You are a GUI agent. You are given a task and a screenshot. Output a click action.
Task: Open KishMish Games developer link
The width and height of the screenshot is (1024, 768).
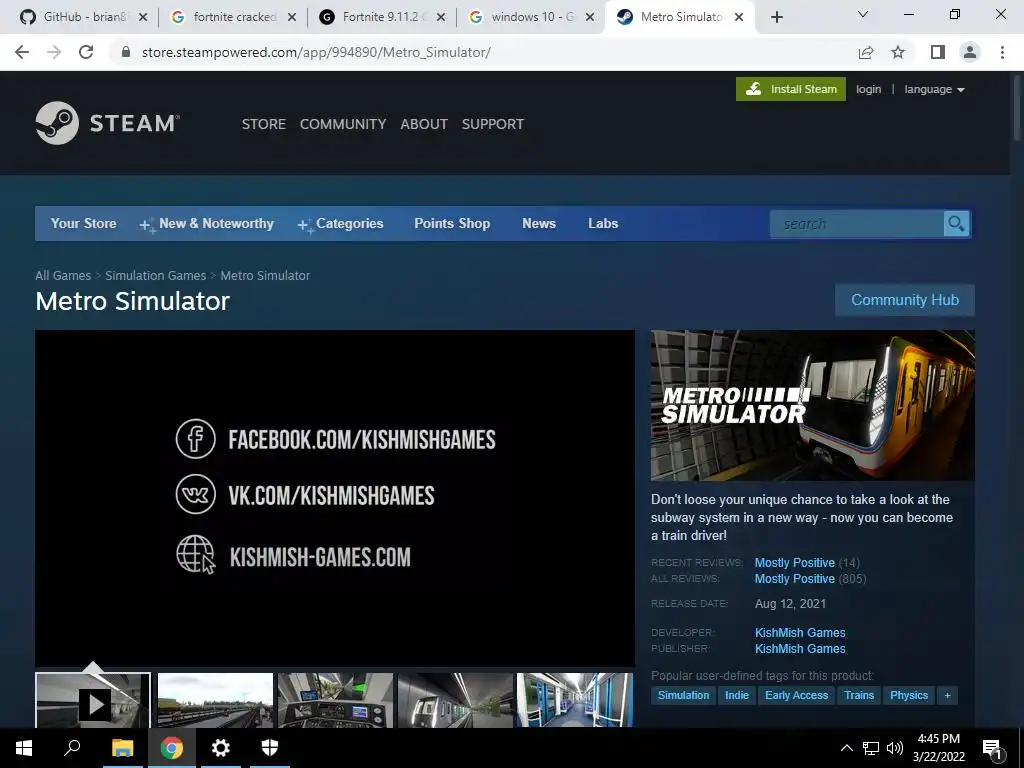pos(800,633)
